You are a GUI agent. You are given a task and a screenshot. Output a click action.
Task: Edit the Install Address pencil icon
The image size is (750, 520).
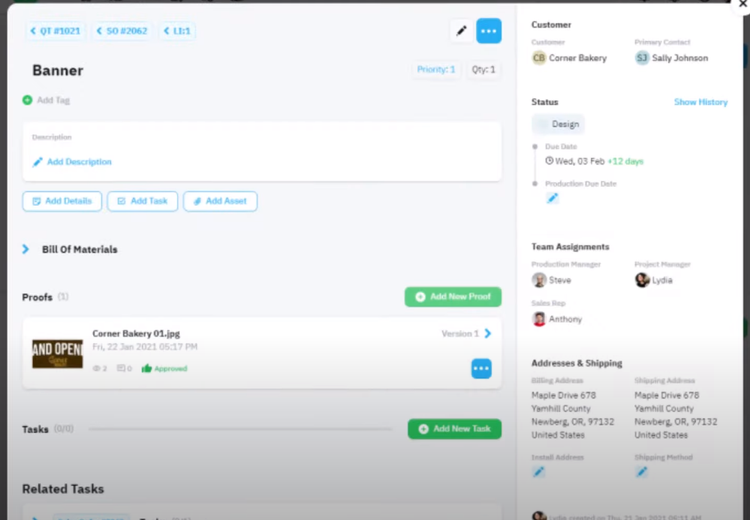point(539,471)
